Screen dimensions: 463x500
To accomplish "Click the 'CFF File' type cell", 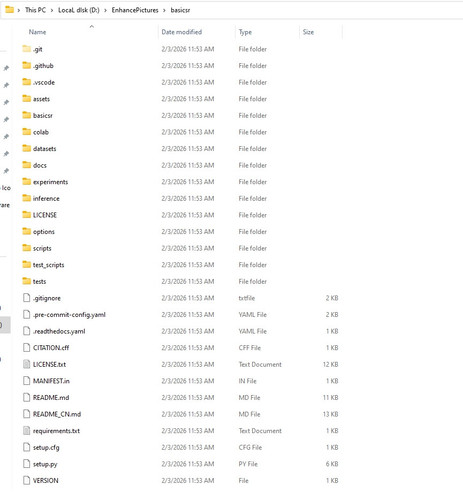I will pos(250,348).
